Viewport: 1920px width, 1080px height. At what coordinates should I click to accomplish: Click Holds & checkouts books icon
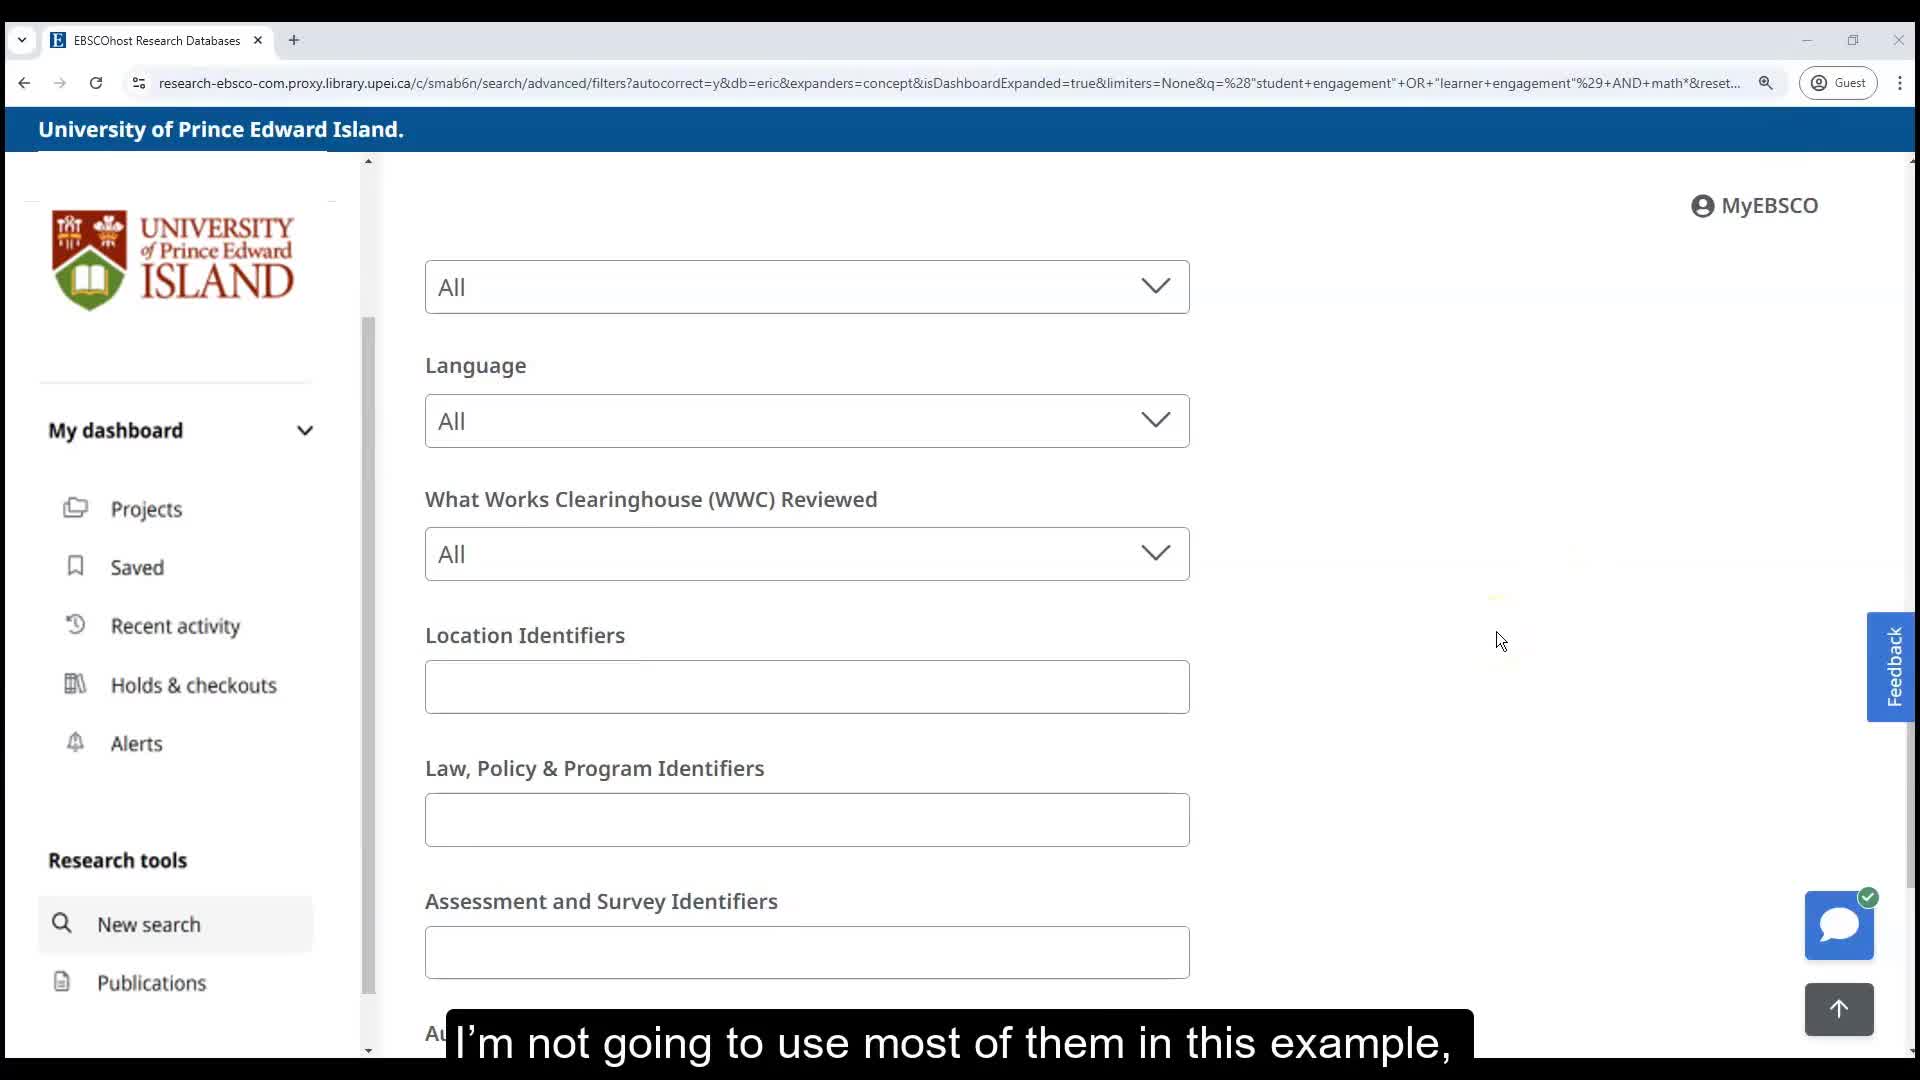[x=75, y=684]
